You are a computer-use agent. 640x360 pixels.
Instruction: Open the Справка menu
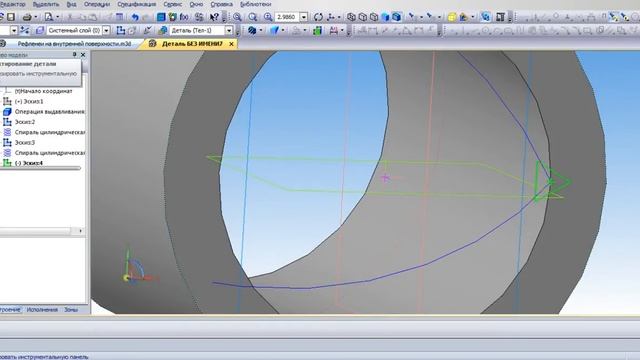(x=222, y=4)
